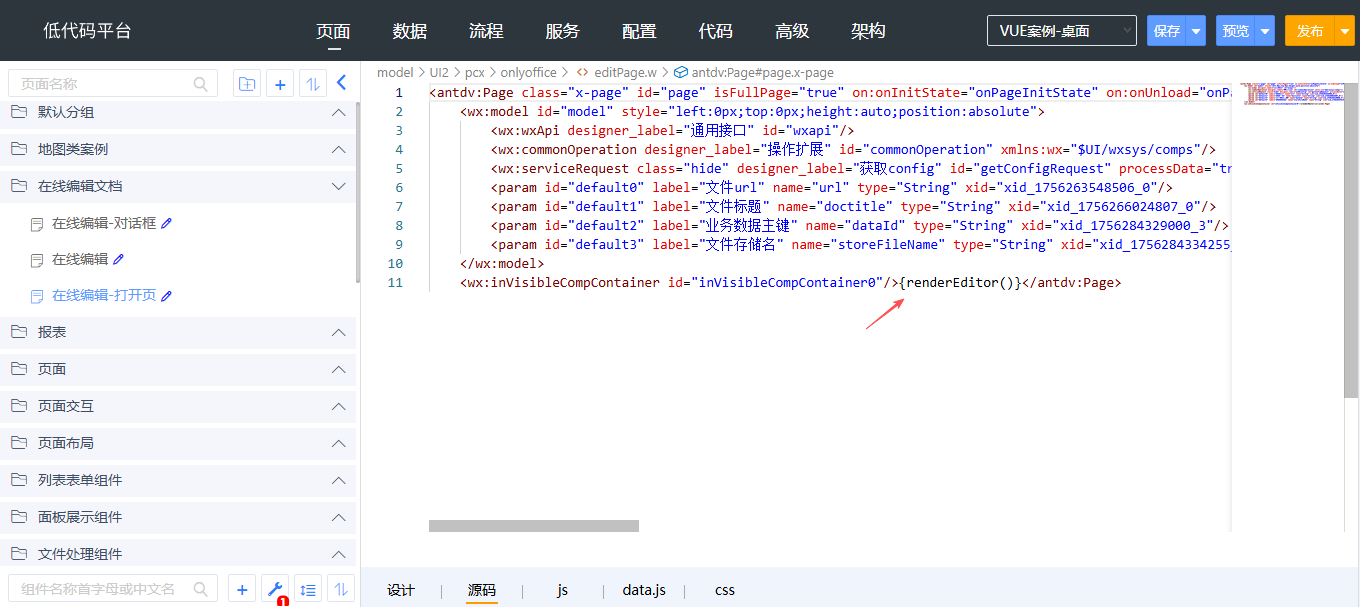Image resolution: width=1360 pixels, height=607 pixels.
Task: Click the line-spacing list icon at bottom left
Action: tap(308, 590)
